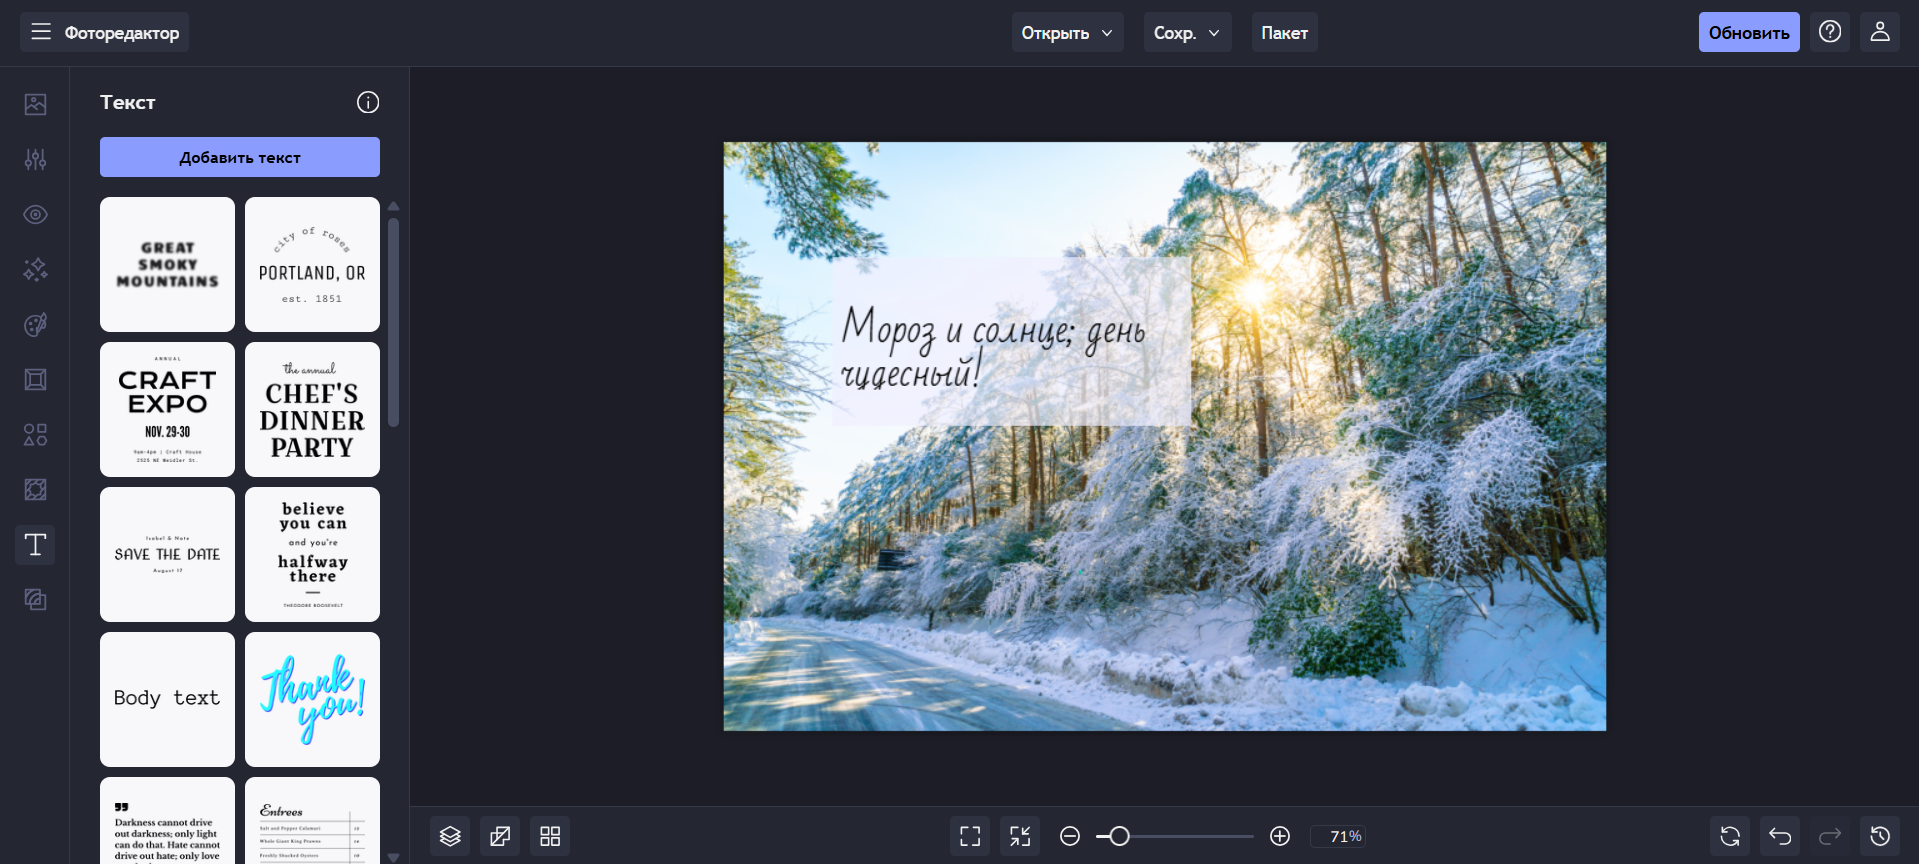The height and width of the screenshot is (864, 1919).
Task: Open the Пакет menu item
Action: pyautogui.click(x=1284, y=33)
